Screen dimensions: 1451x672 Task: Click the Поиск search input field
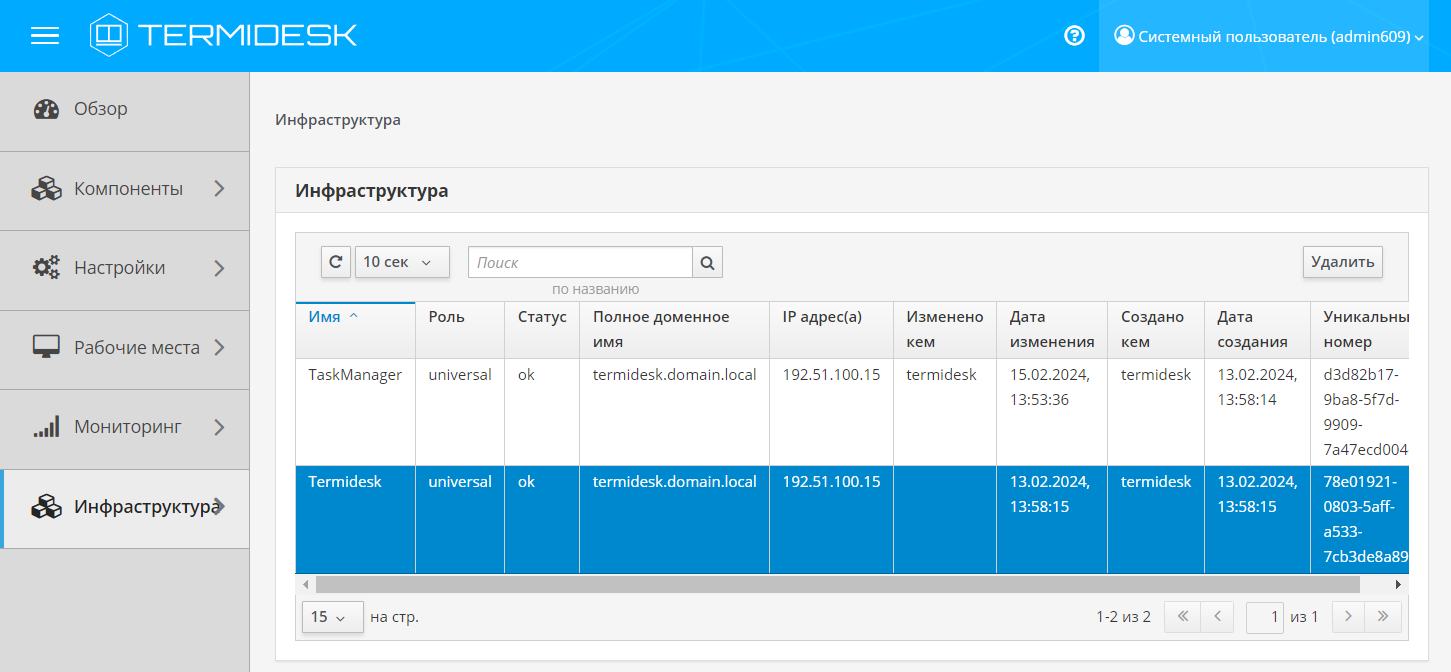pyautogui.click(x=580, y=262)
